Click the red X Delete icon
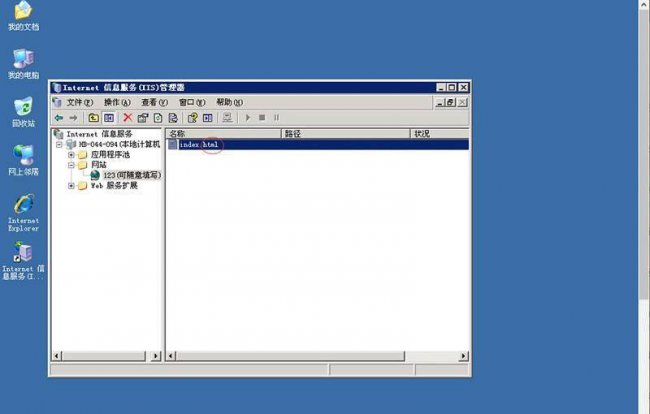The width and height of the screenshot is (650, 414). tap(128, 118)
